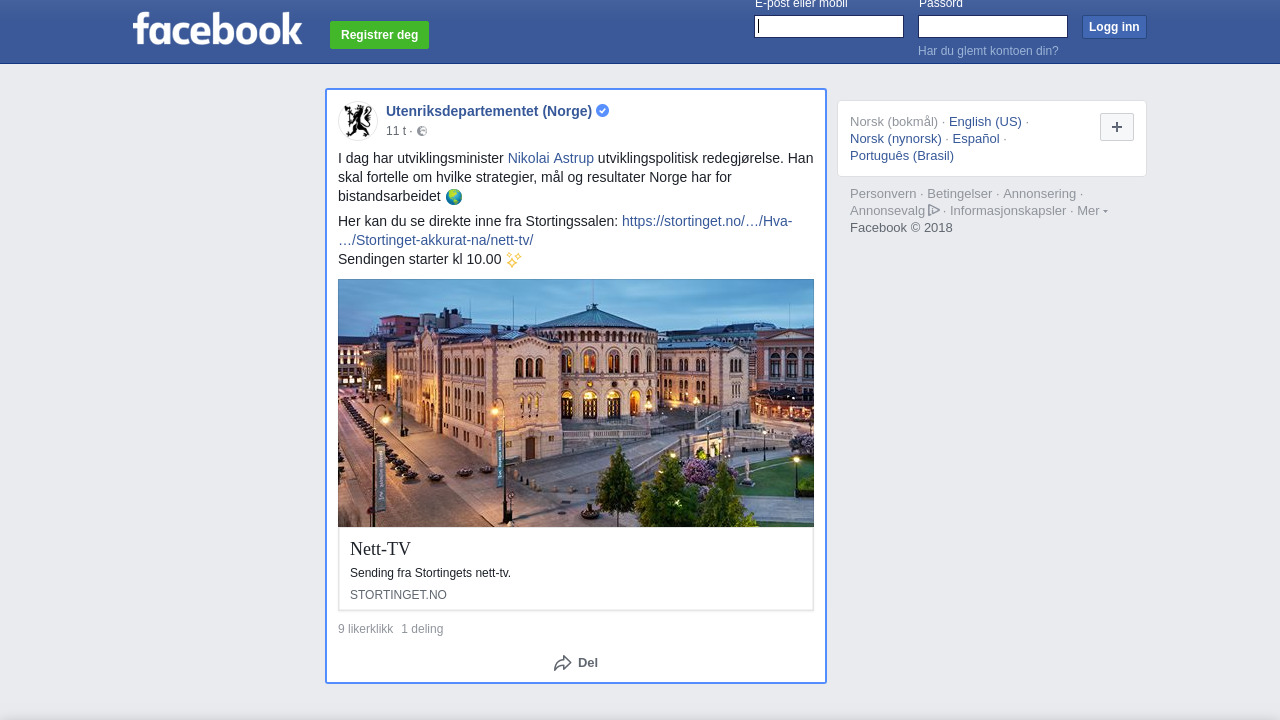Click the AdChoices triangle icon
Screen dimensions: 1280x720
934,210
